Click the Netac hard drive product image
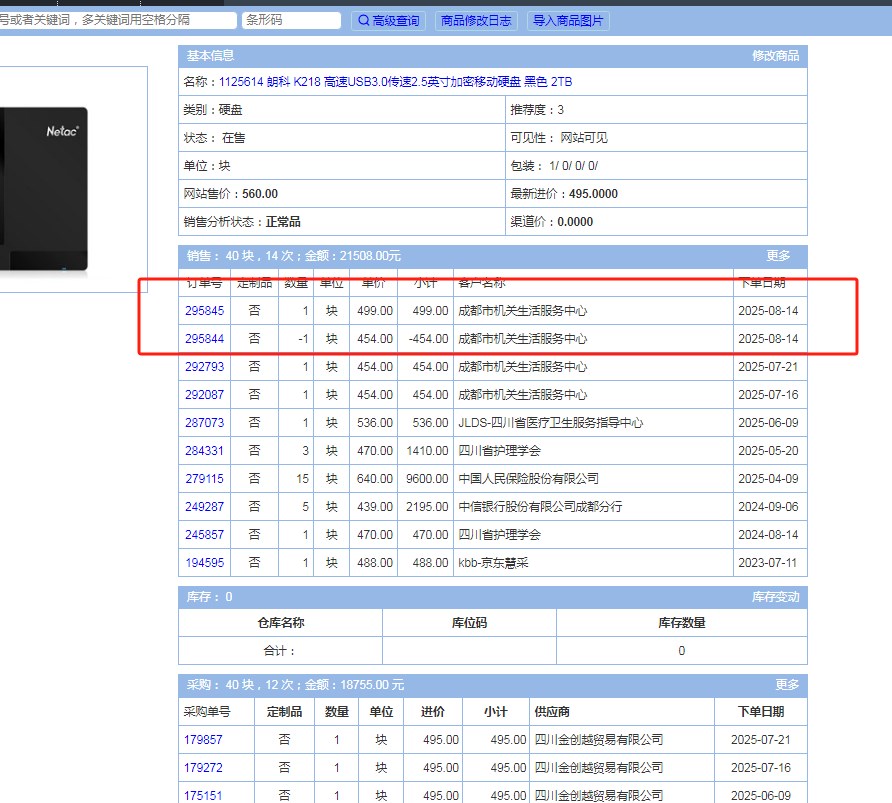Viewport: 892px width, 803px height. [44, 189]
